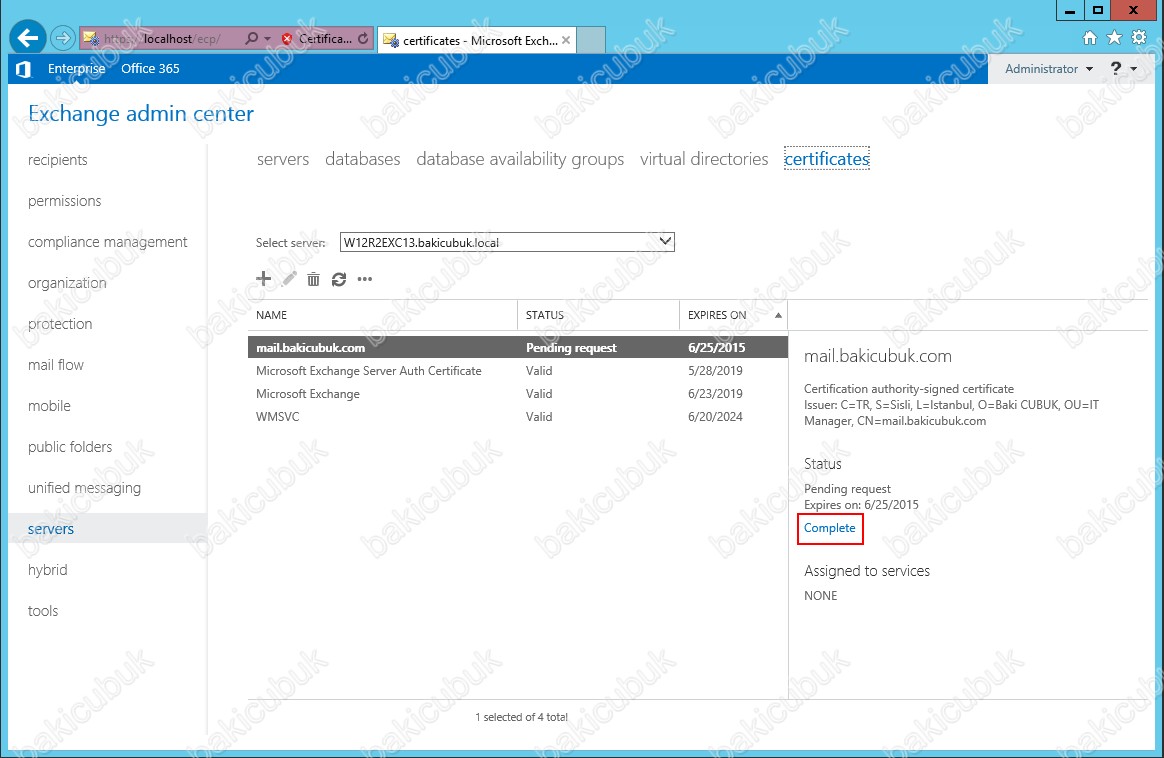
Task: Open the servers sub-tab
Action: point(283,159)
